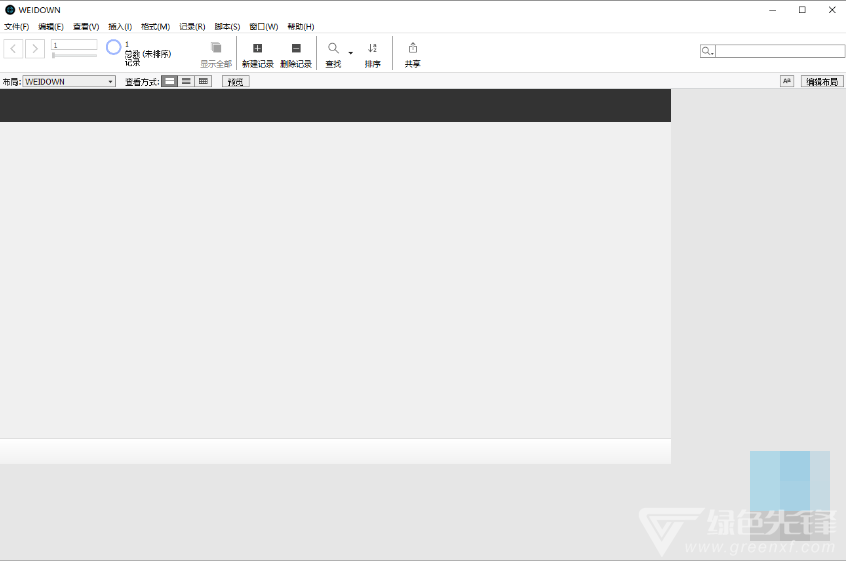Image resolution: width=846 pixels, height=561 pixels.
Task: Open the 插入(I) menu
Action: pos(120,26)
